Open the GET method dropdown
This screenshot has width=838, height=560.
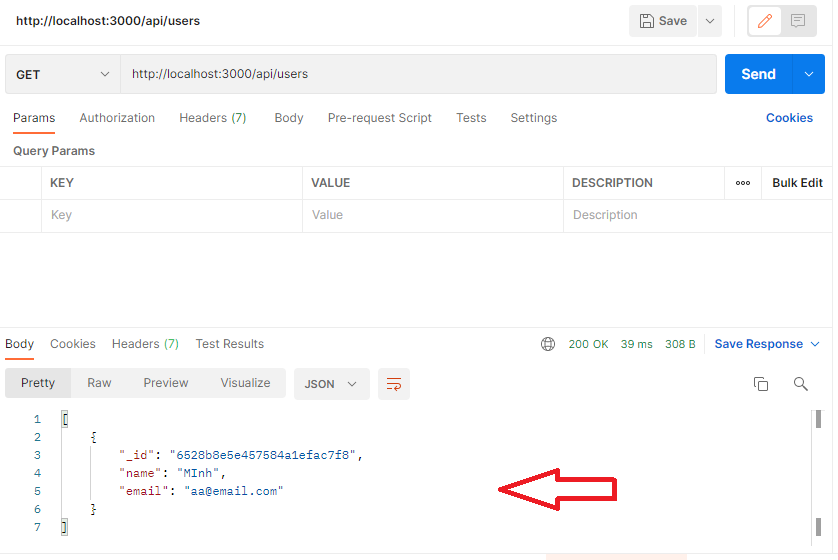63,74
